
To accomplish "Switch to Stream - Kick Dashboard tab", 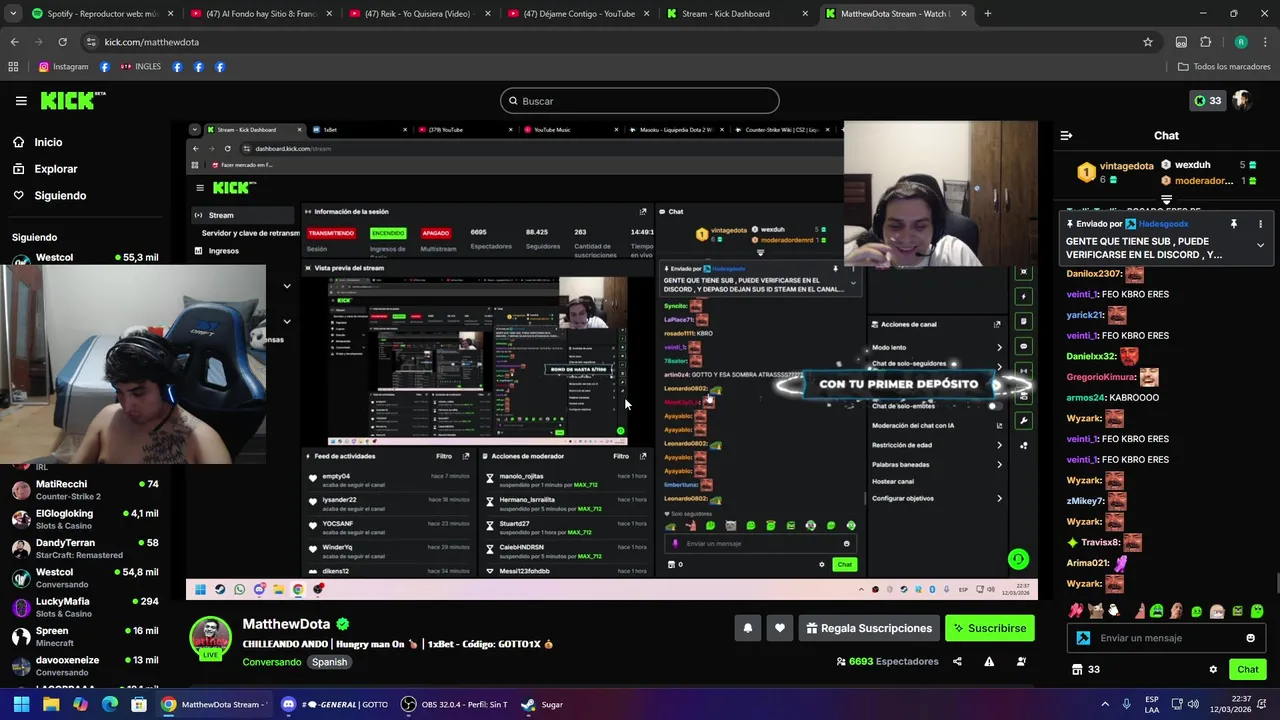I will pyautogui.click(x=737, y=14).
